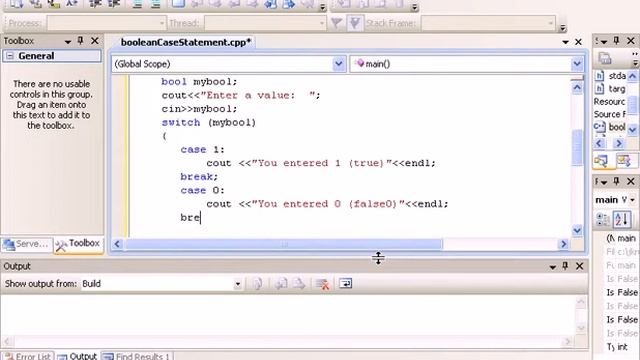Sort properties by category

point(602,220)
